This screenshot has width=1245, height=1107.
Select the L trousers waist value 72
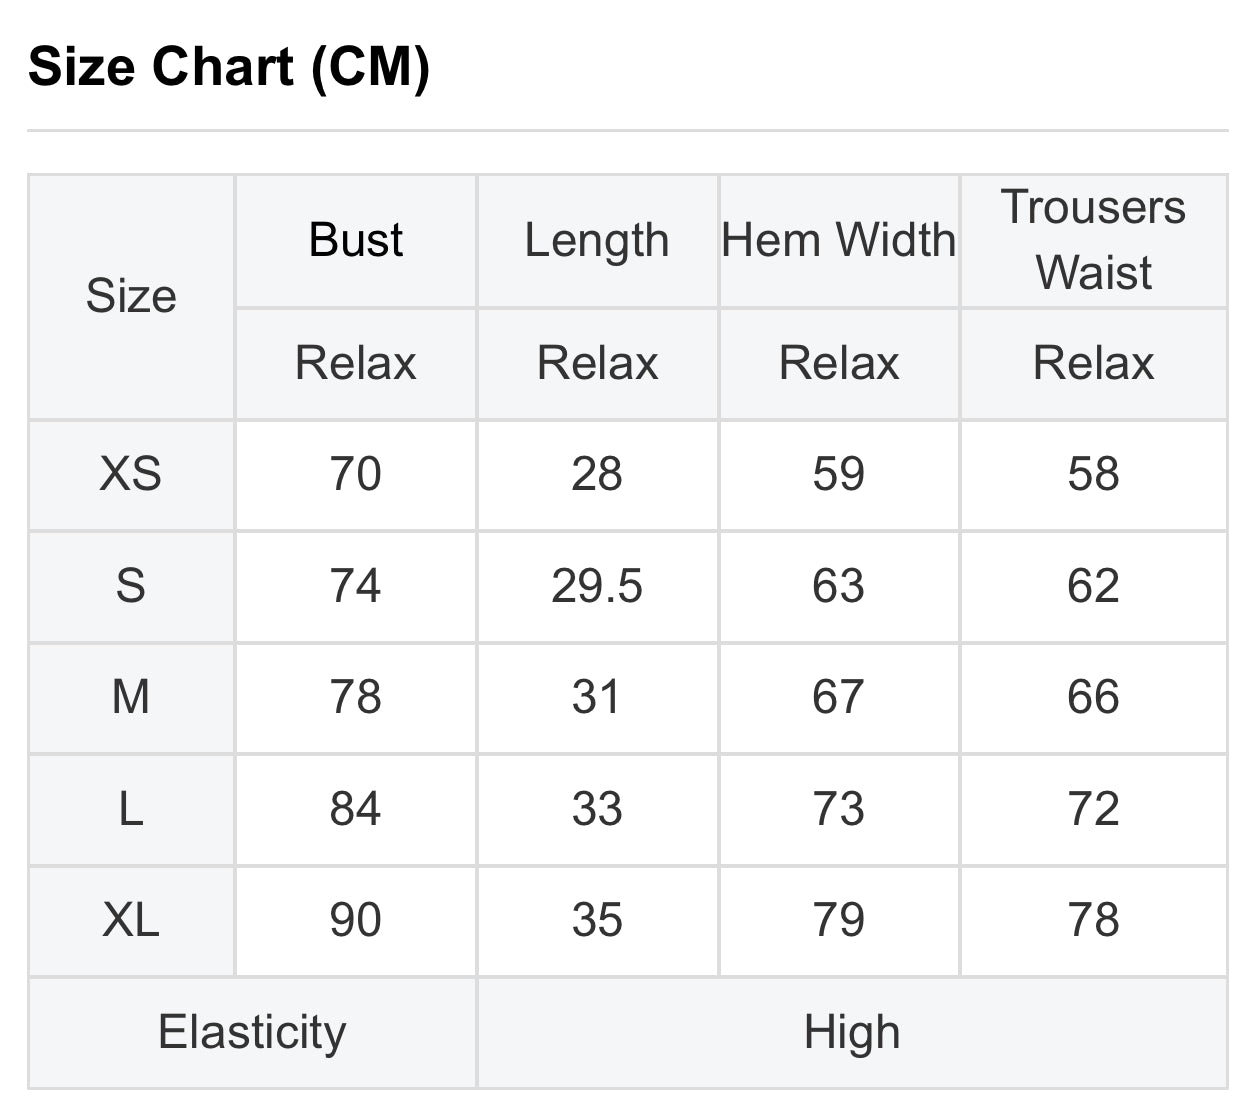[1093, 809]
